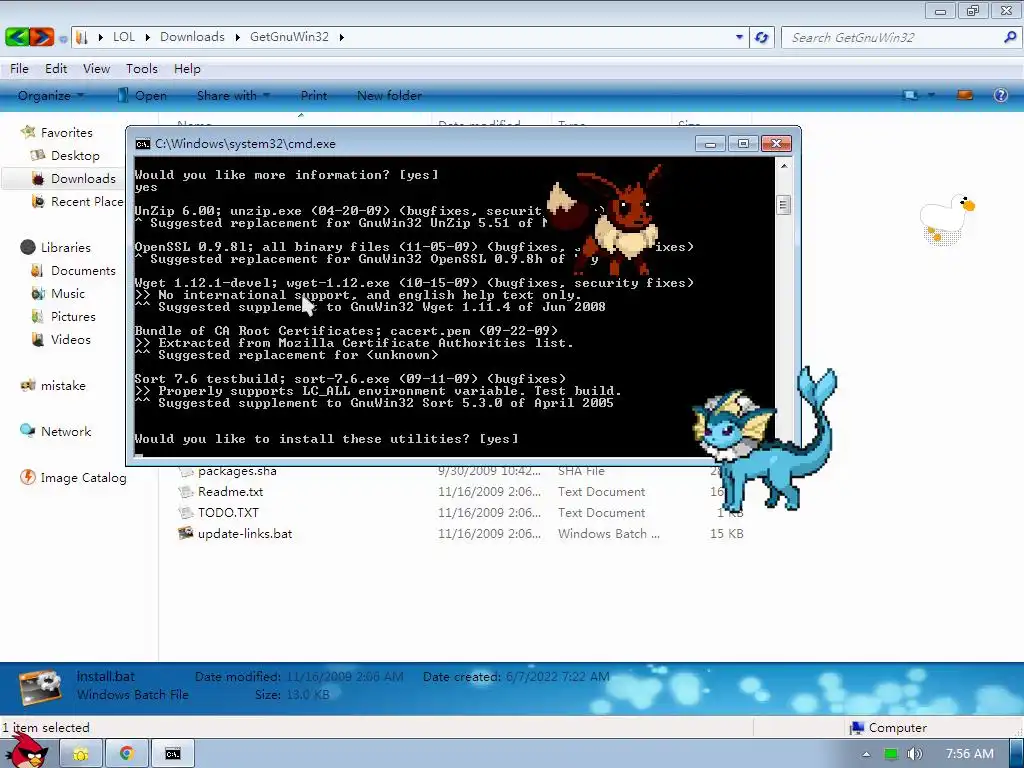Expand the Organize dropdown

pos(80,95)
